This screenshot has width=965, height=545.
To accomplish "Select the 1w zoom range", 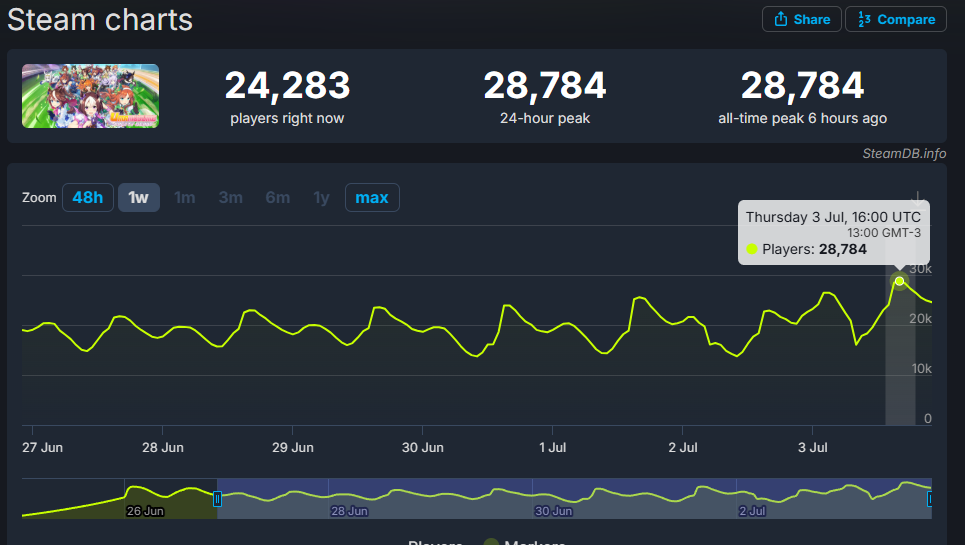I will (138, 197).
